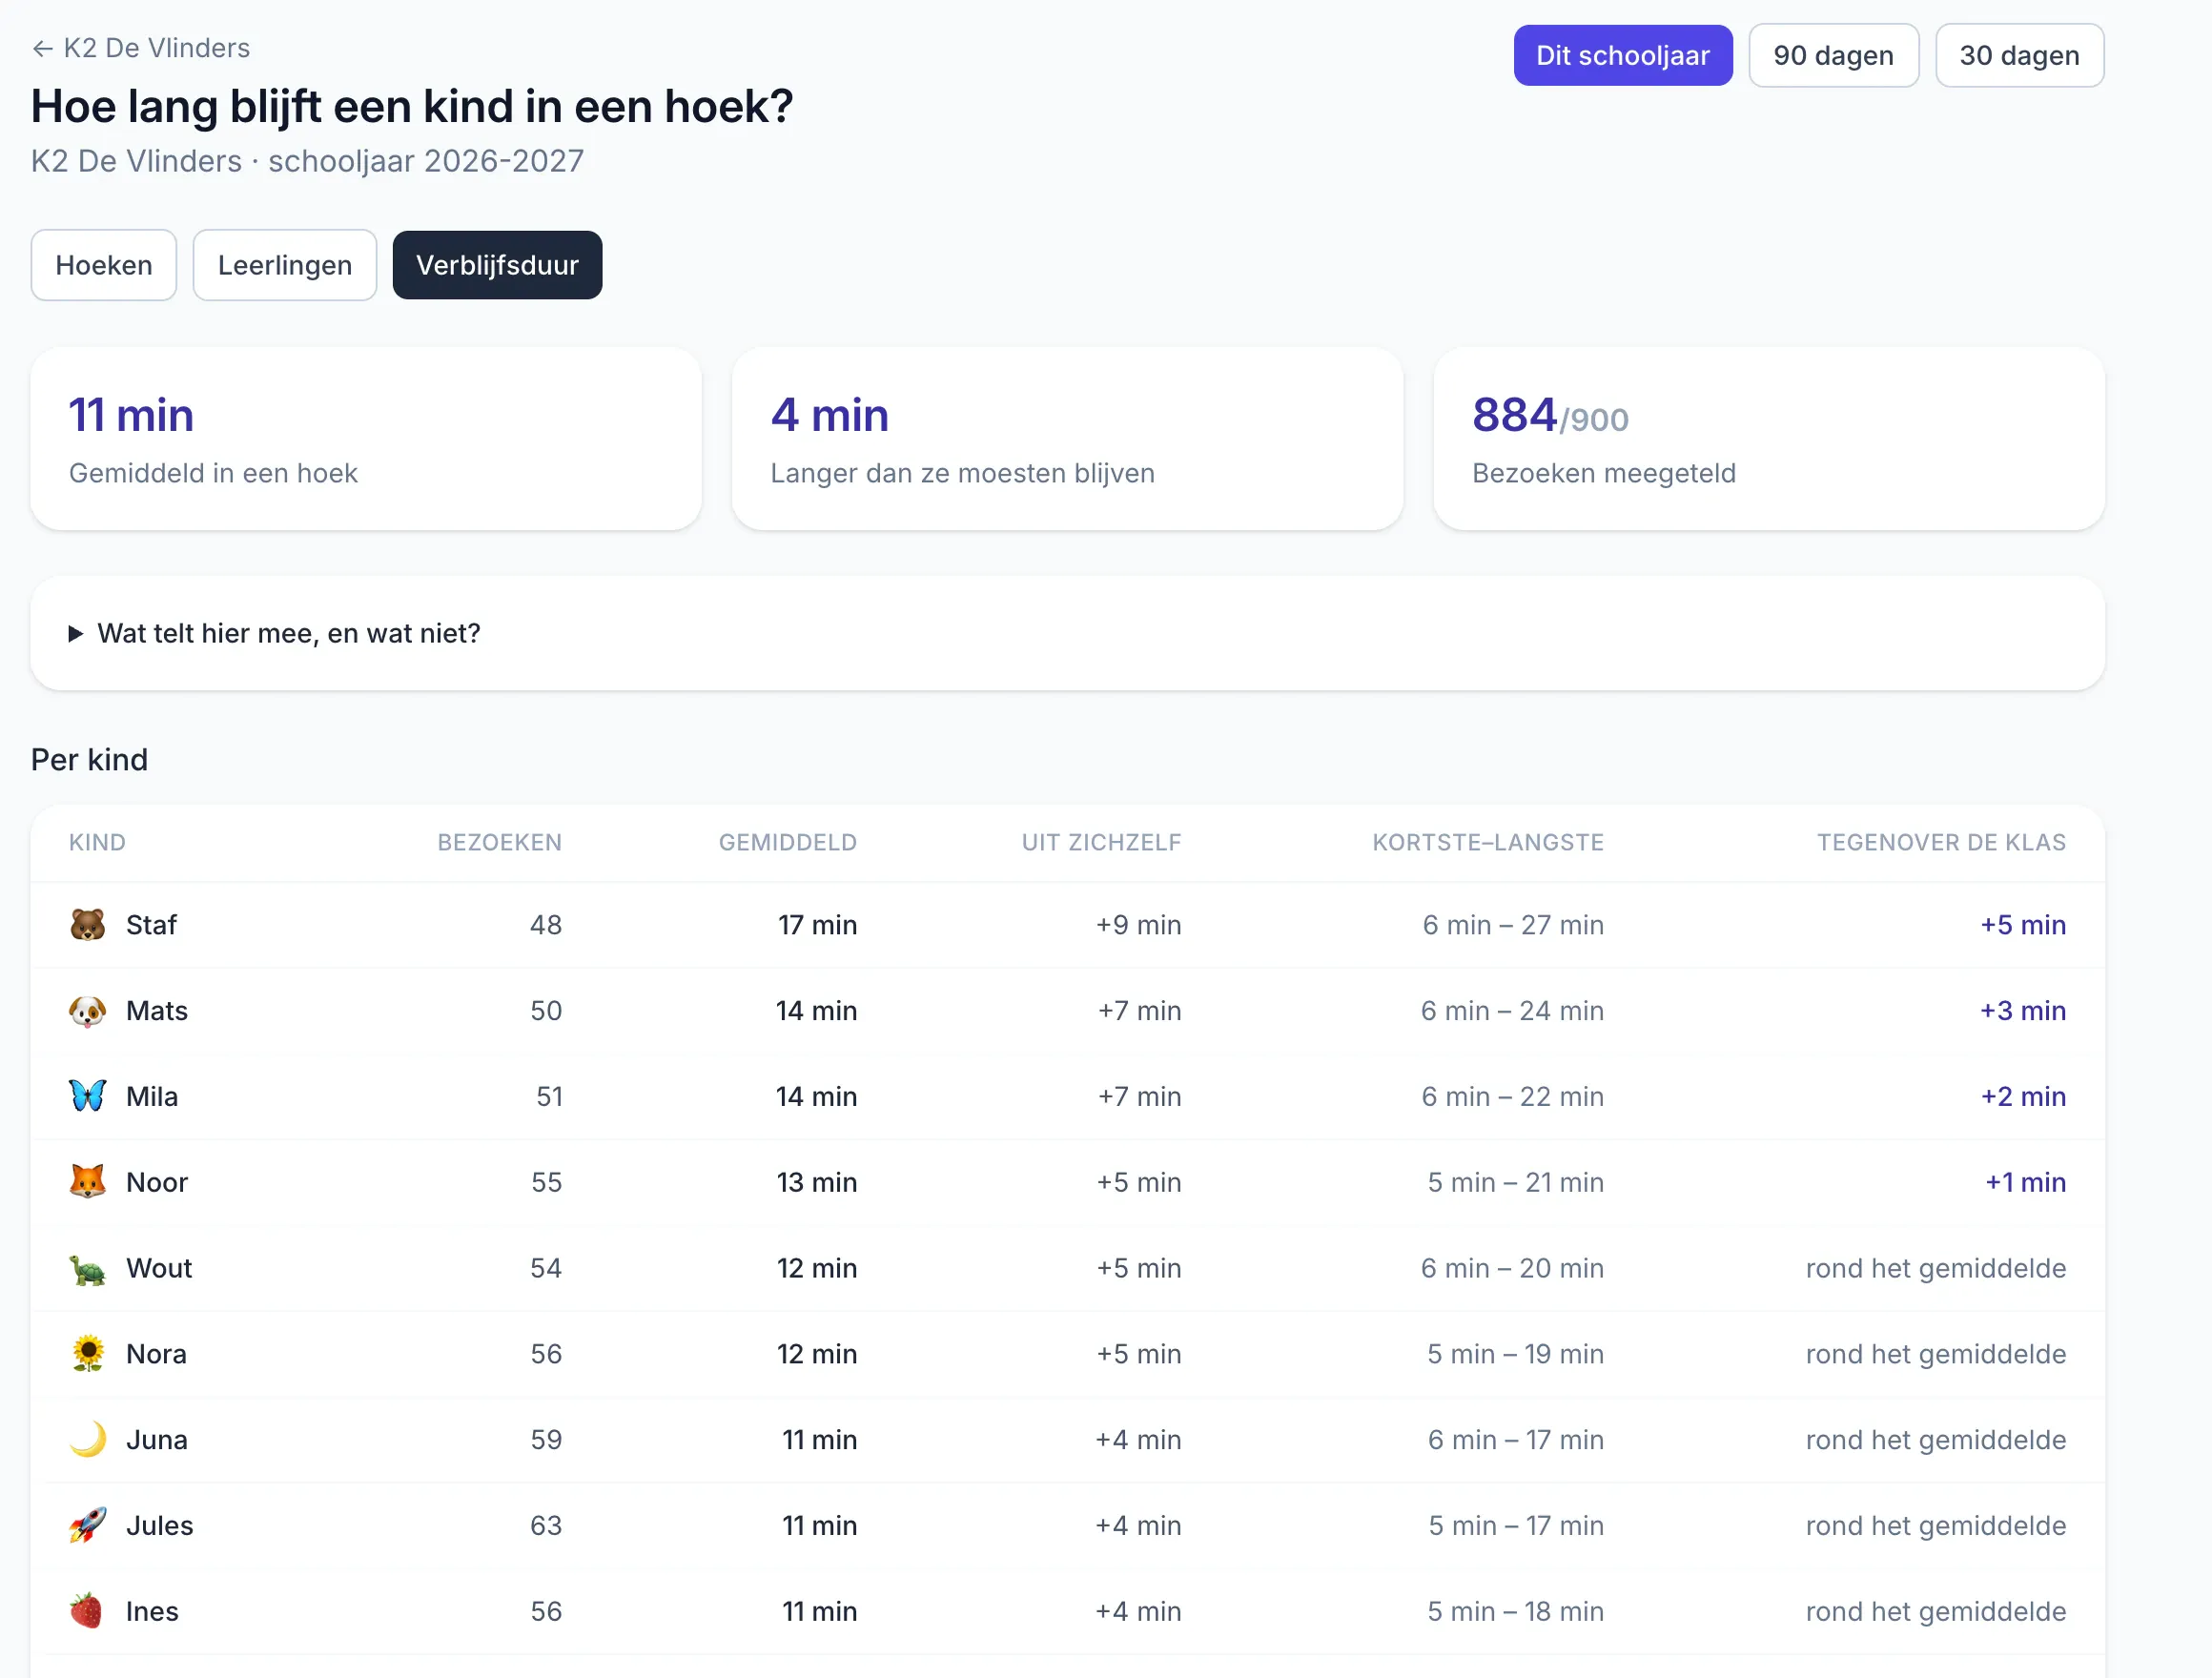This screenshot has height=1678, width=2212.
Task: Click Staf's '+5 min' class comparison
Action: point(2023,925)
